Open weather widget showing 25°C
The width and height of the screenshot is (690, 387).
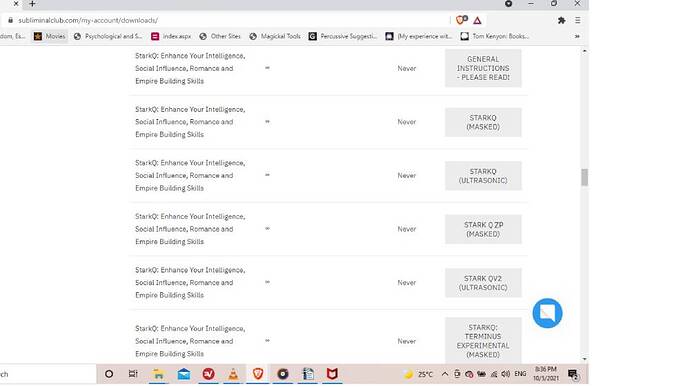coord(418,374)
